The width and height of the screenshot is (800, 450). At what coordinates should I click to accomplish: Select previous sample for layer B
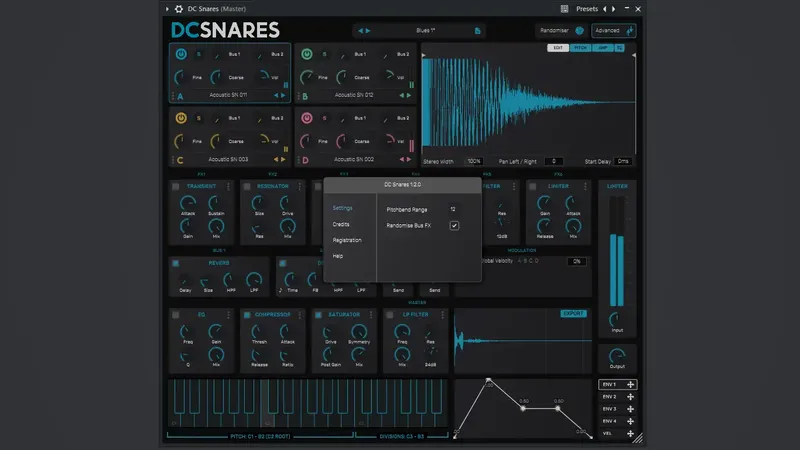tap(402, 95)
